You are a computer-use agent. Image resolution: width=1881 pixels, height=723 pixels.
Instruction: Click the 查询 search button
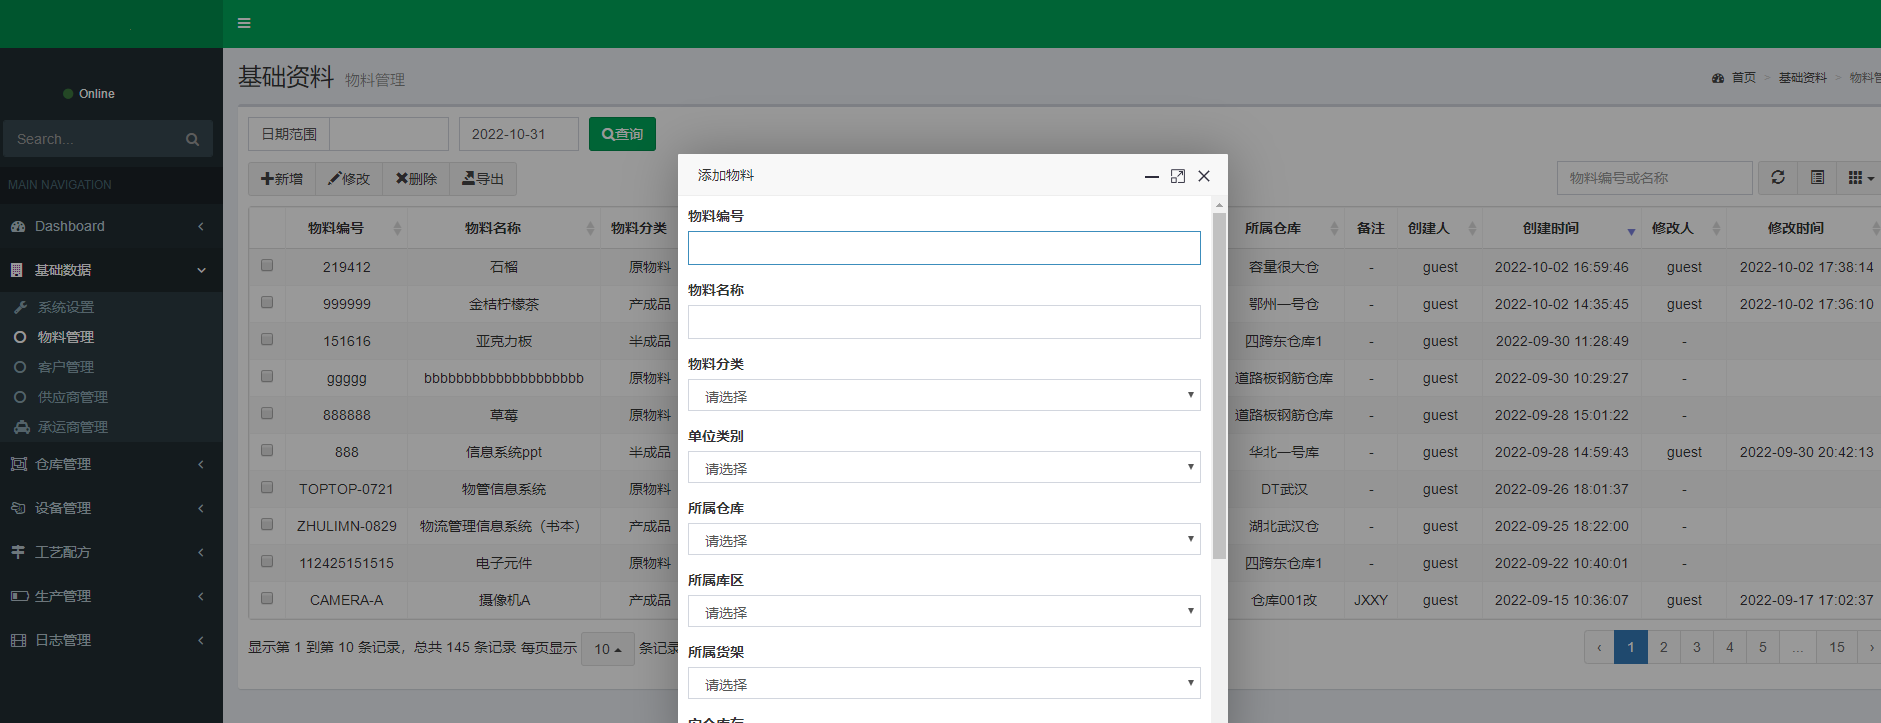(x=622, y=134)
